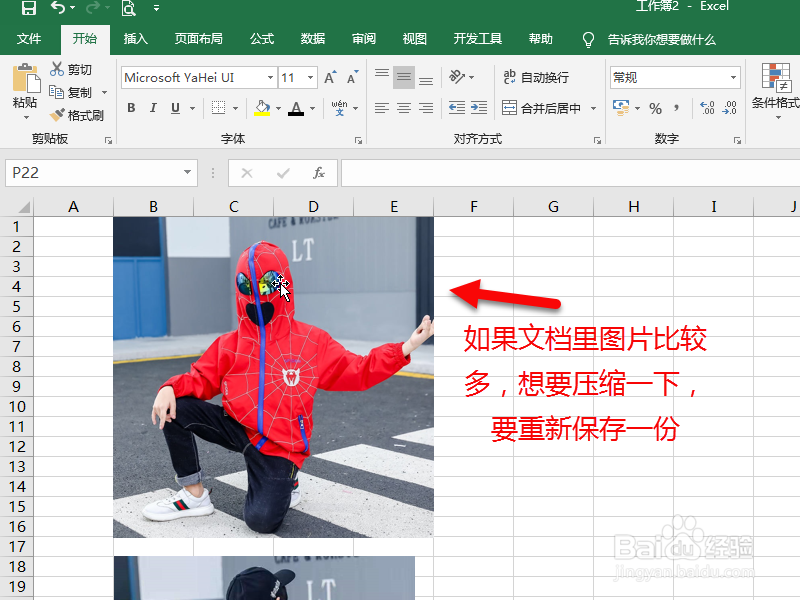The image size is (800, 600).
Task: Toggle 自动换行 wrap text
Action: click(x=536, y=77)
